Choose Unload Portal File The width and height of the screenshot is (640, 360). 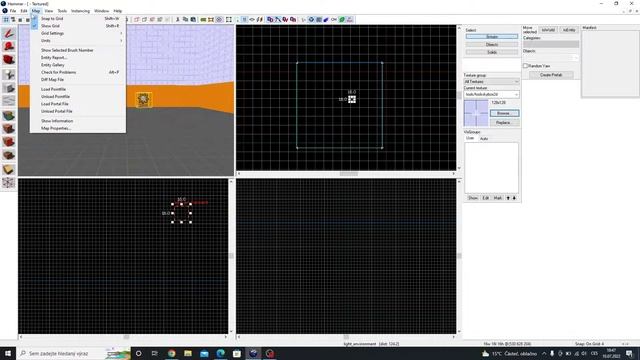78,111
